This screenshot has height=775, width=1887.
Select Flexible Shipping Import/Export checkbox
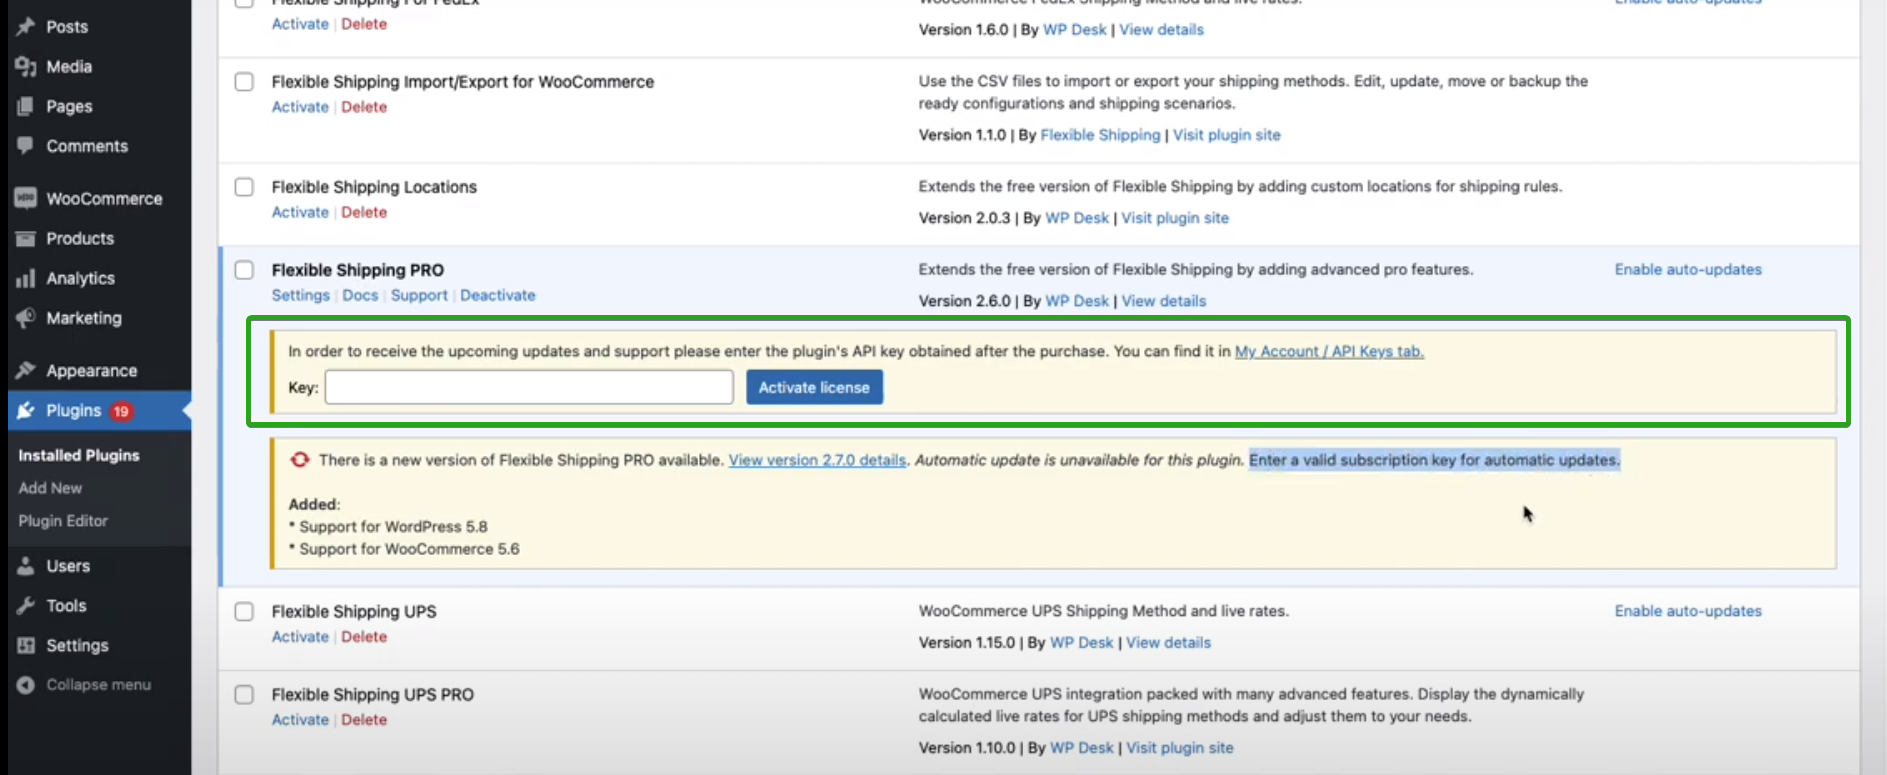pyautogui.click(x=244, y=82)
